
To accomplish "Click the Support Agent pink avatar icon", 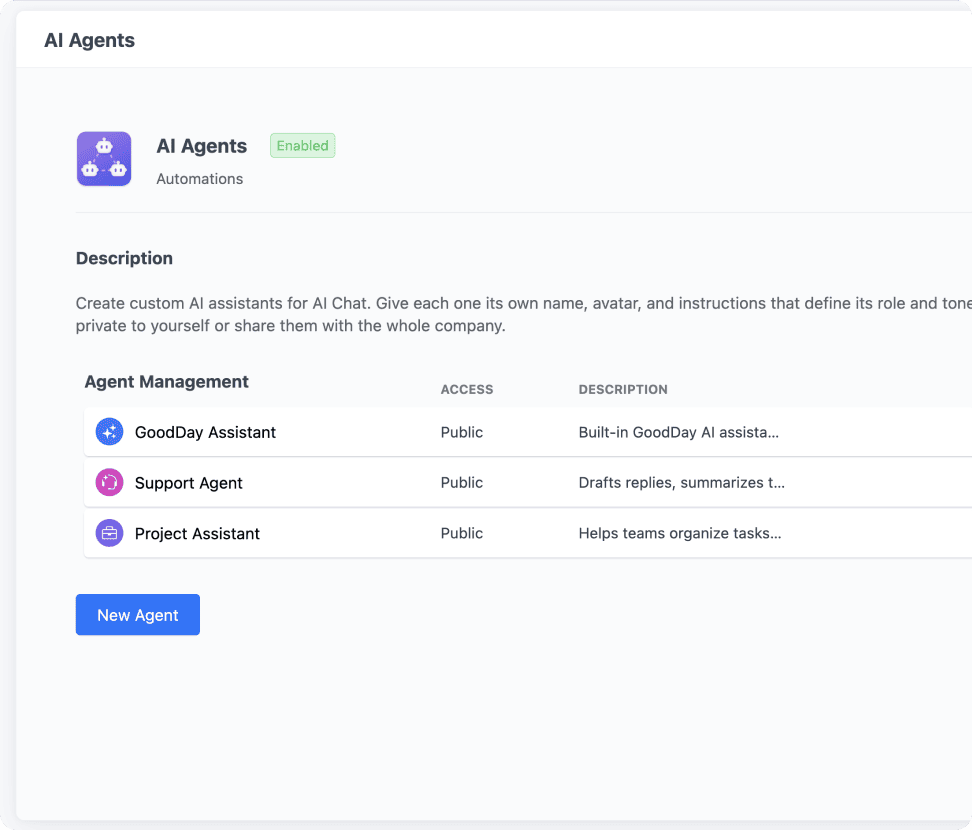I will pos(109,482).
